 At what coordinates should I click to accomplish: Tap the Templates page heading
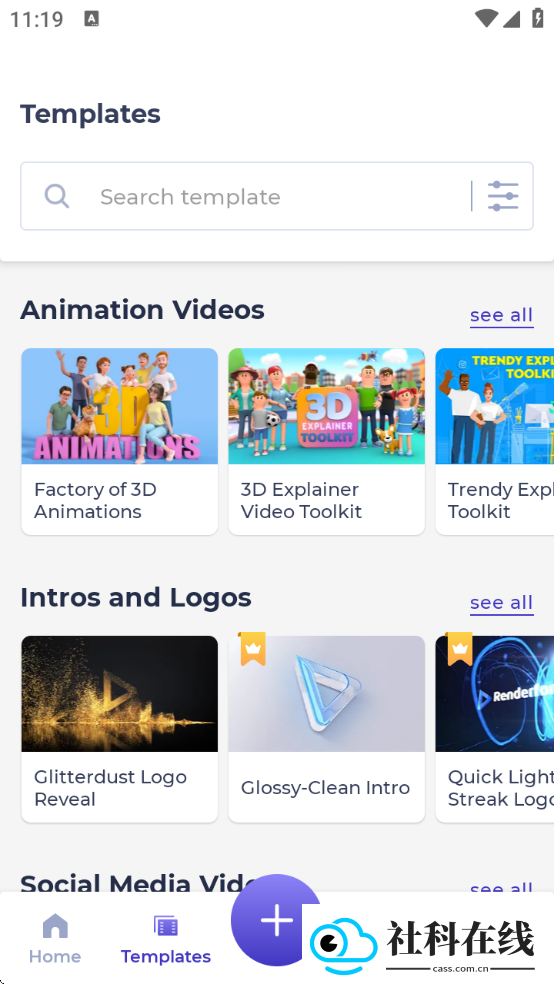point(90,114)
